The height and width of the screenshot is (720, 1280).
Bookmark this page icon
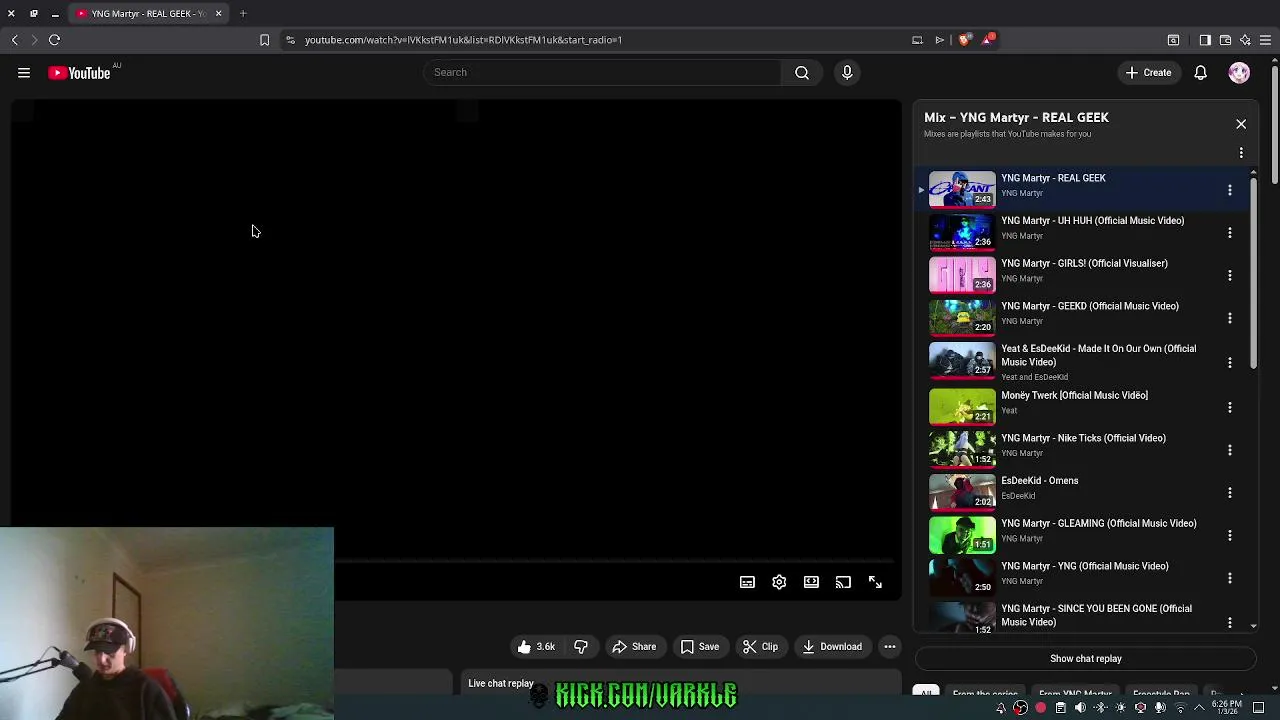click(x=264, y=40)
